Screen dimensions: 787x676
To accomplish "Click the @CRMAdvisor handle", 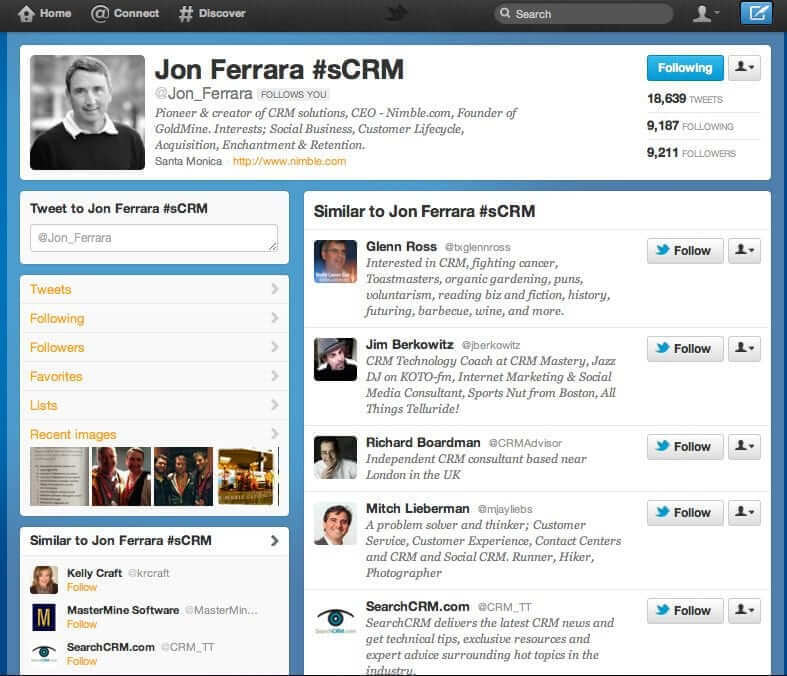I will coord(525,443).
